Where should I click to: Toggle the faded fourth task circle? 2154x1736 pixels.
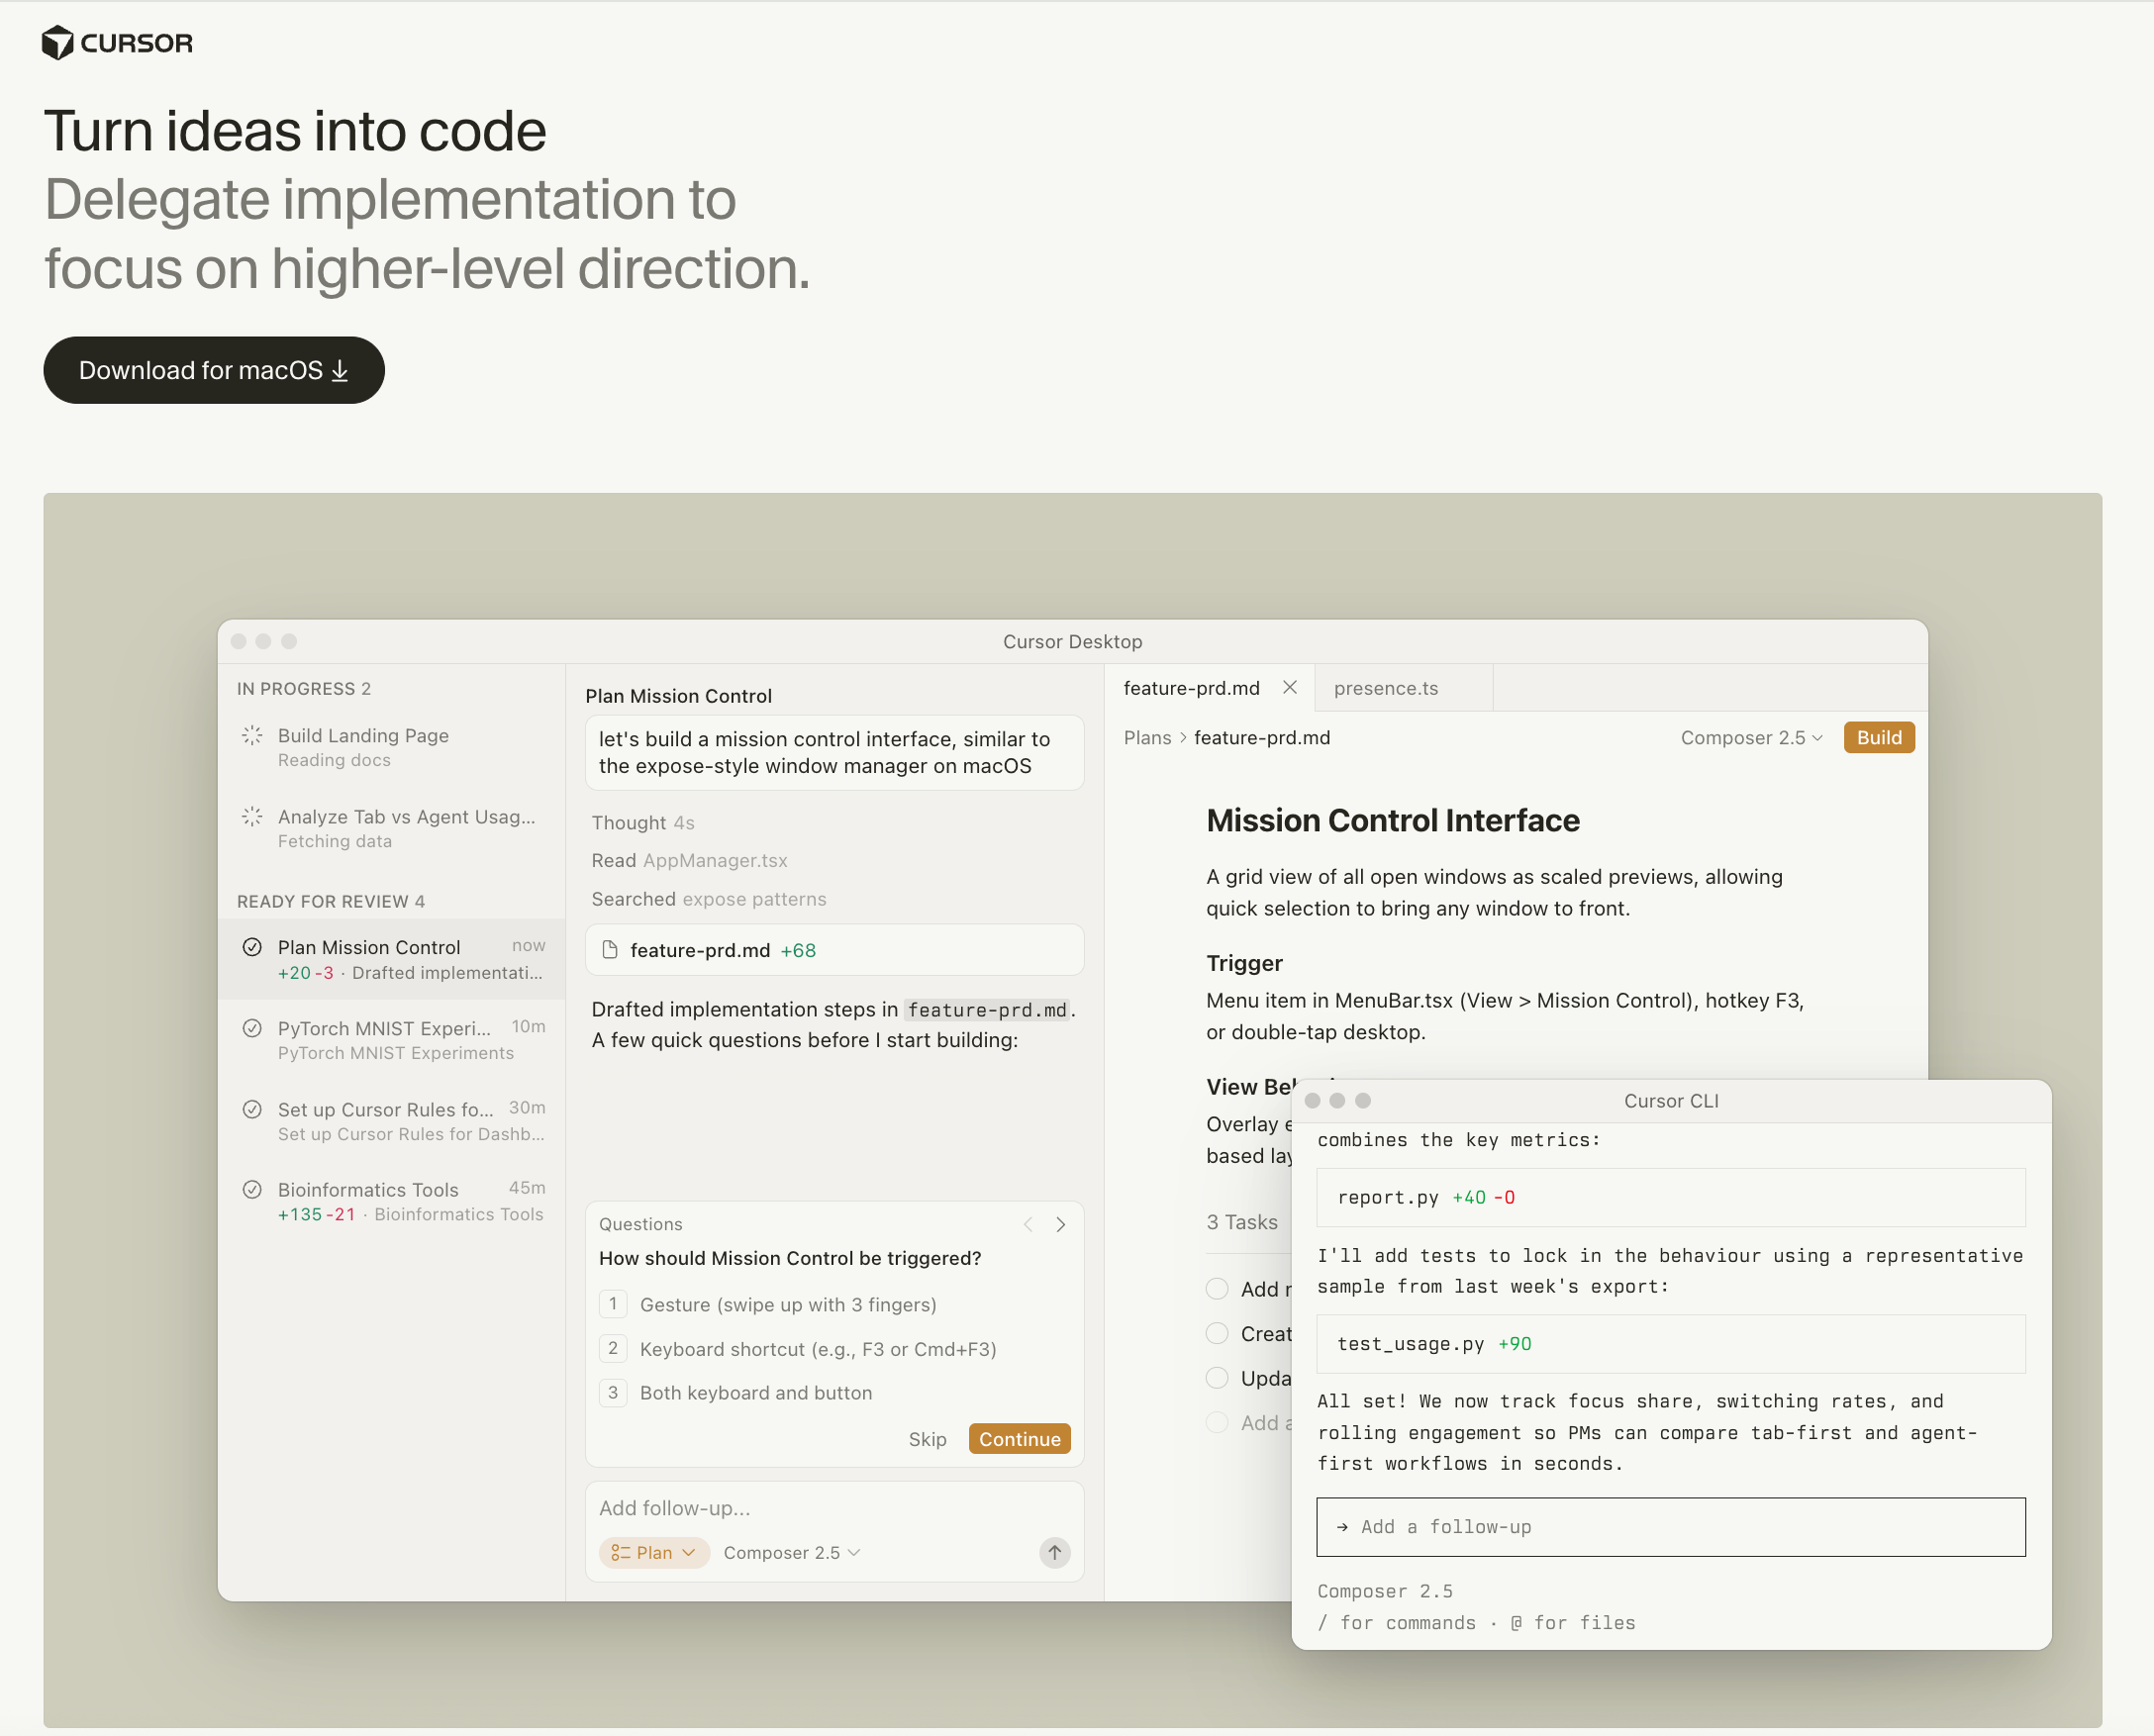[1217, 1422]
